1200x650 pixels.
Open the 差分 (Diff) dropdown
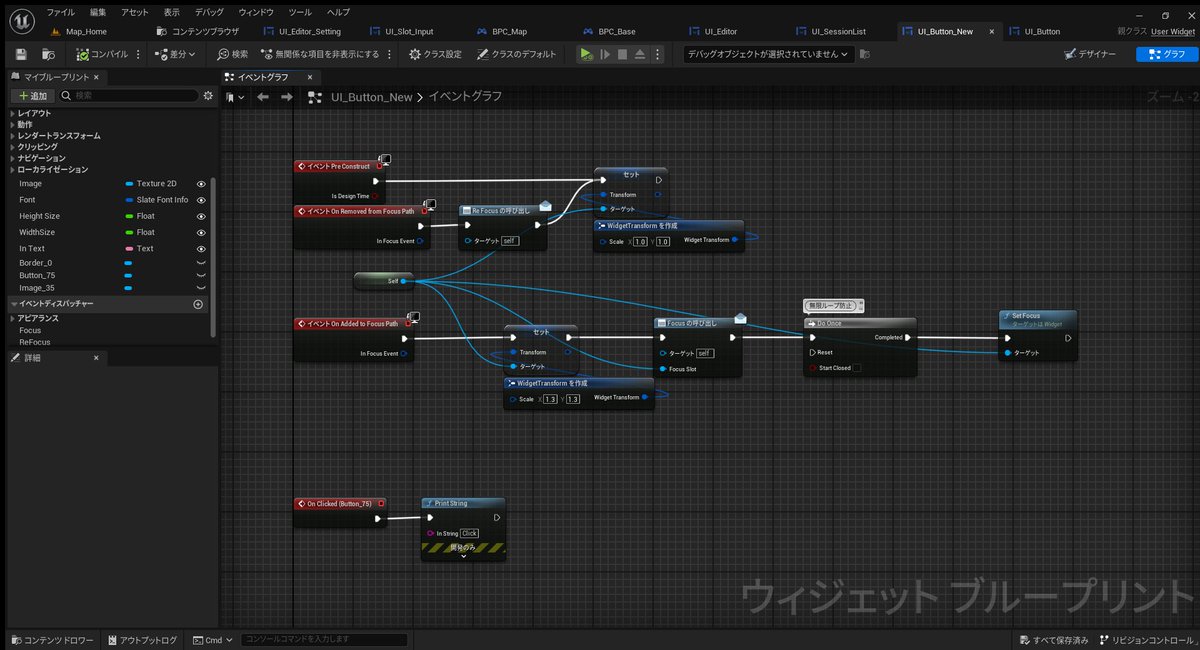click(176, 54)
